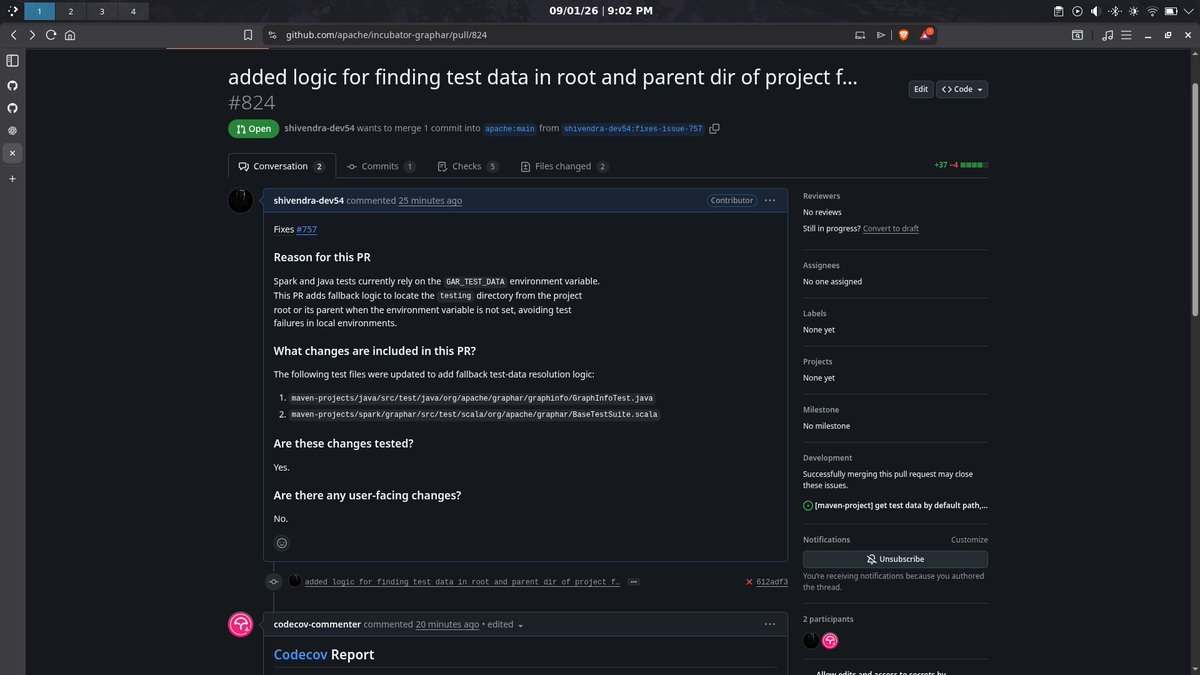Click Customize notifications link
The image size is (1200, 675).
click(x=969, y=540)
